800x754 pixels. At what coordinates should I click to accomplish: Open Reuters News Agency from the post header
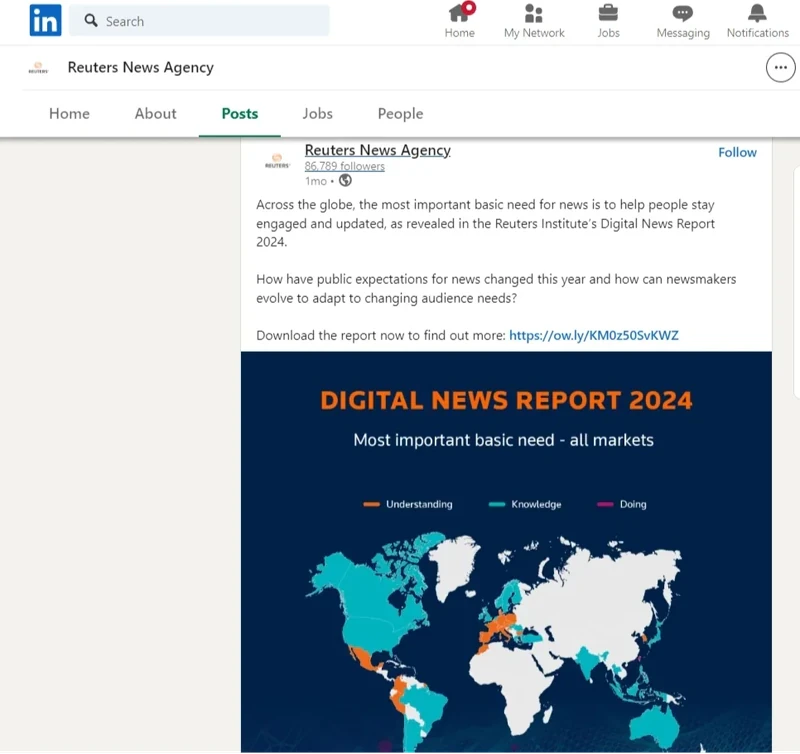(376, 150)
